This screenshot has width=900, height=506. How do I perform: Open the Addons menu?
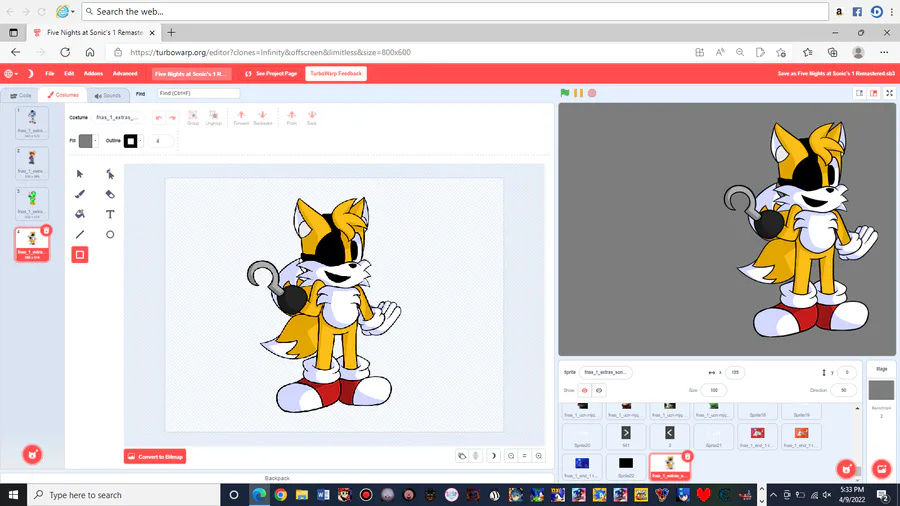[93, 73]
